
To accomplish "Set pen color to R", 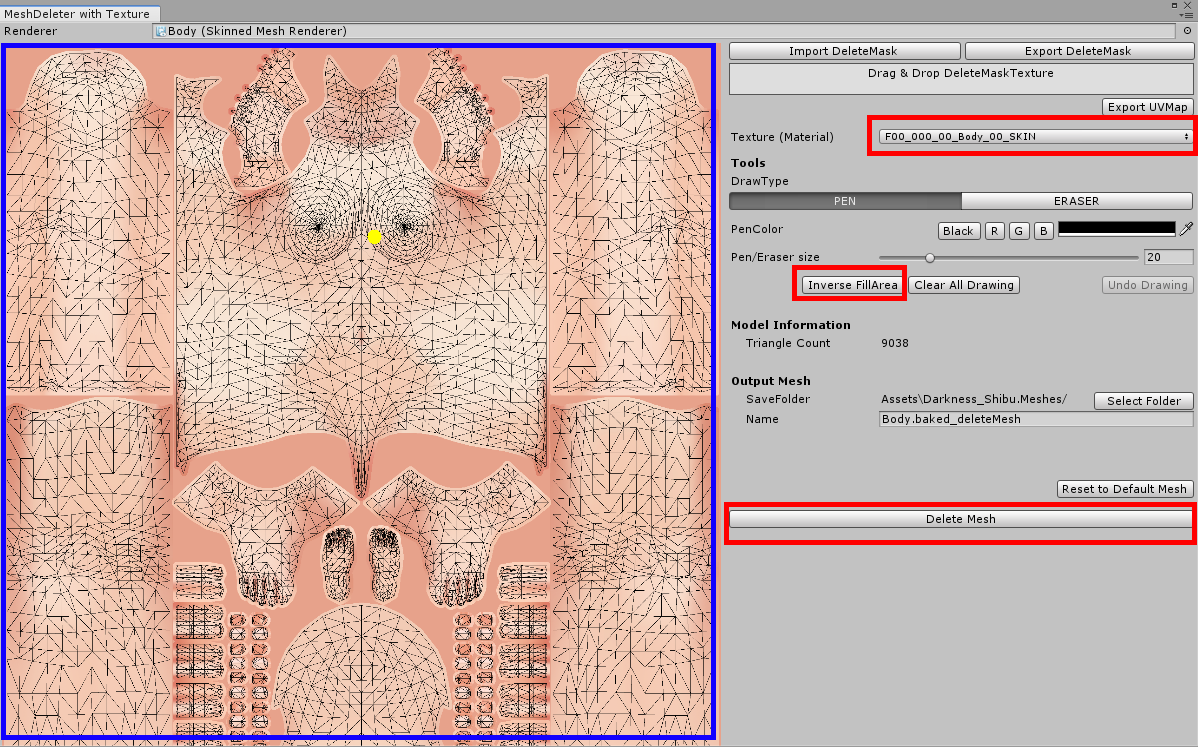I will [994, 231].
